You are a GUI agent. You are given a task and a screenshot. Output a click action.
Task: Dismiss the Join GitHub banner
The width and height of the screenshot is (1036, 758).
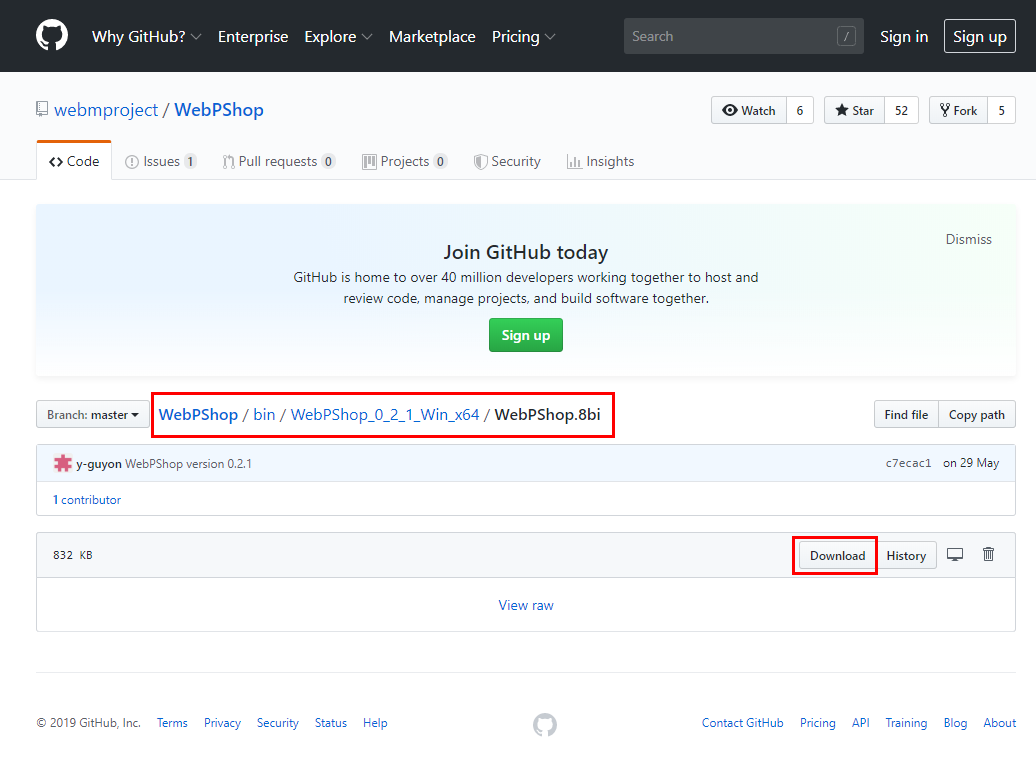point(968,239)
